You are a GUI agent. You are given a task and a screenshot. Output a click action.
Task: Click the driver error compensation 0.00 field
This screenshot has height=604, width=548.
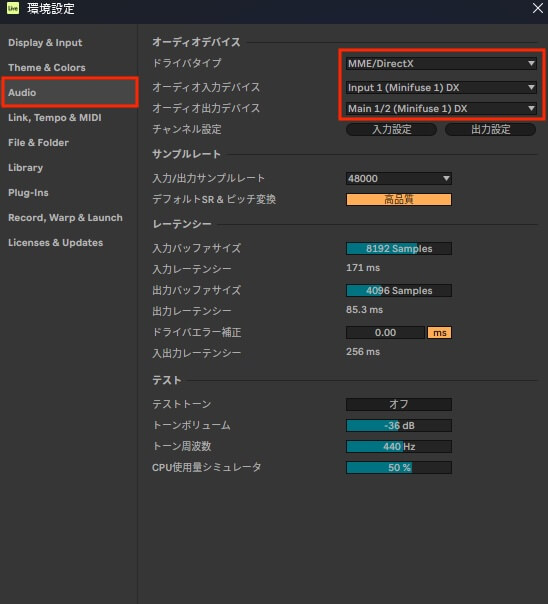click(385, 332)
